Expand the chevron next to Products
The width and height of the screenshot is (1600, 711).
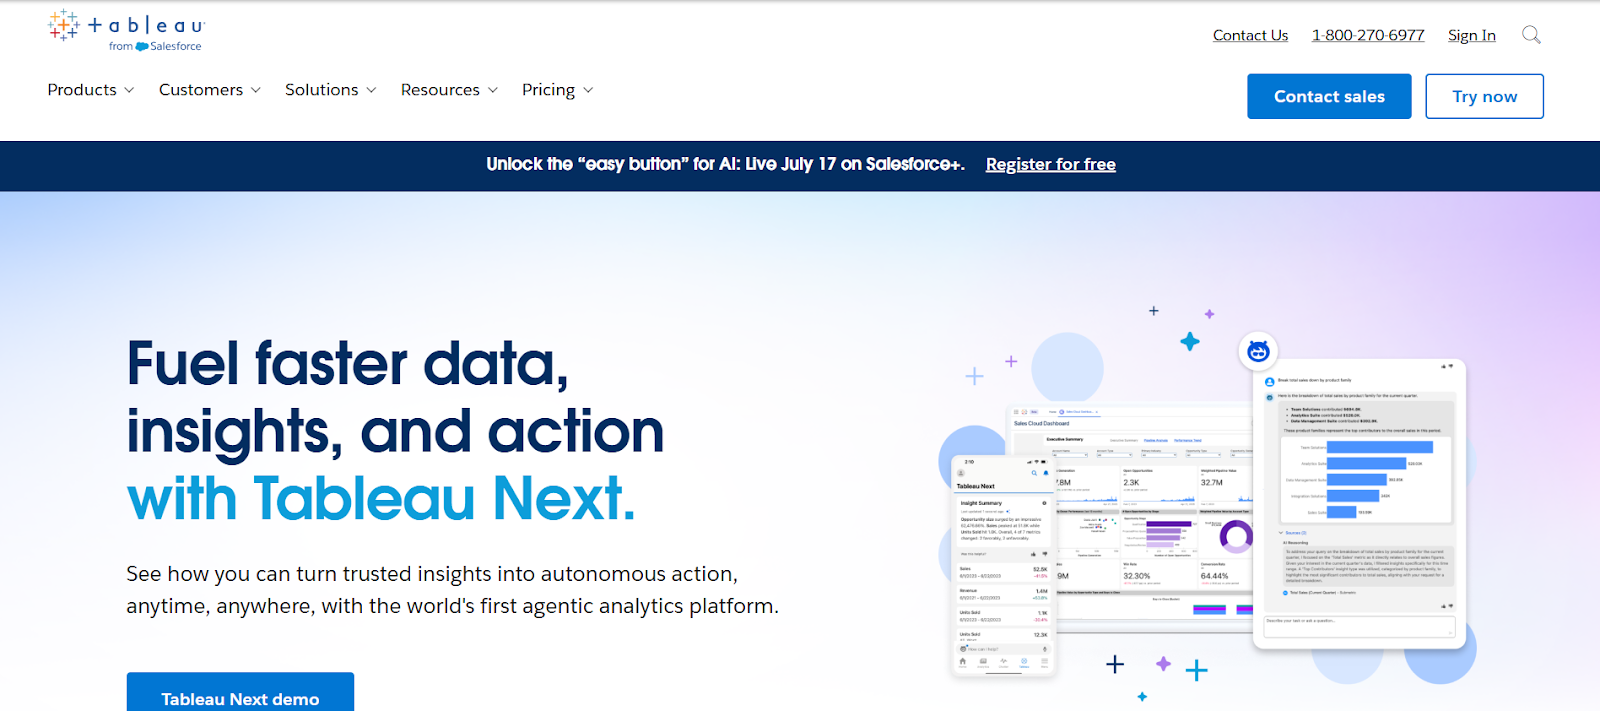point(129,90)
